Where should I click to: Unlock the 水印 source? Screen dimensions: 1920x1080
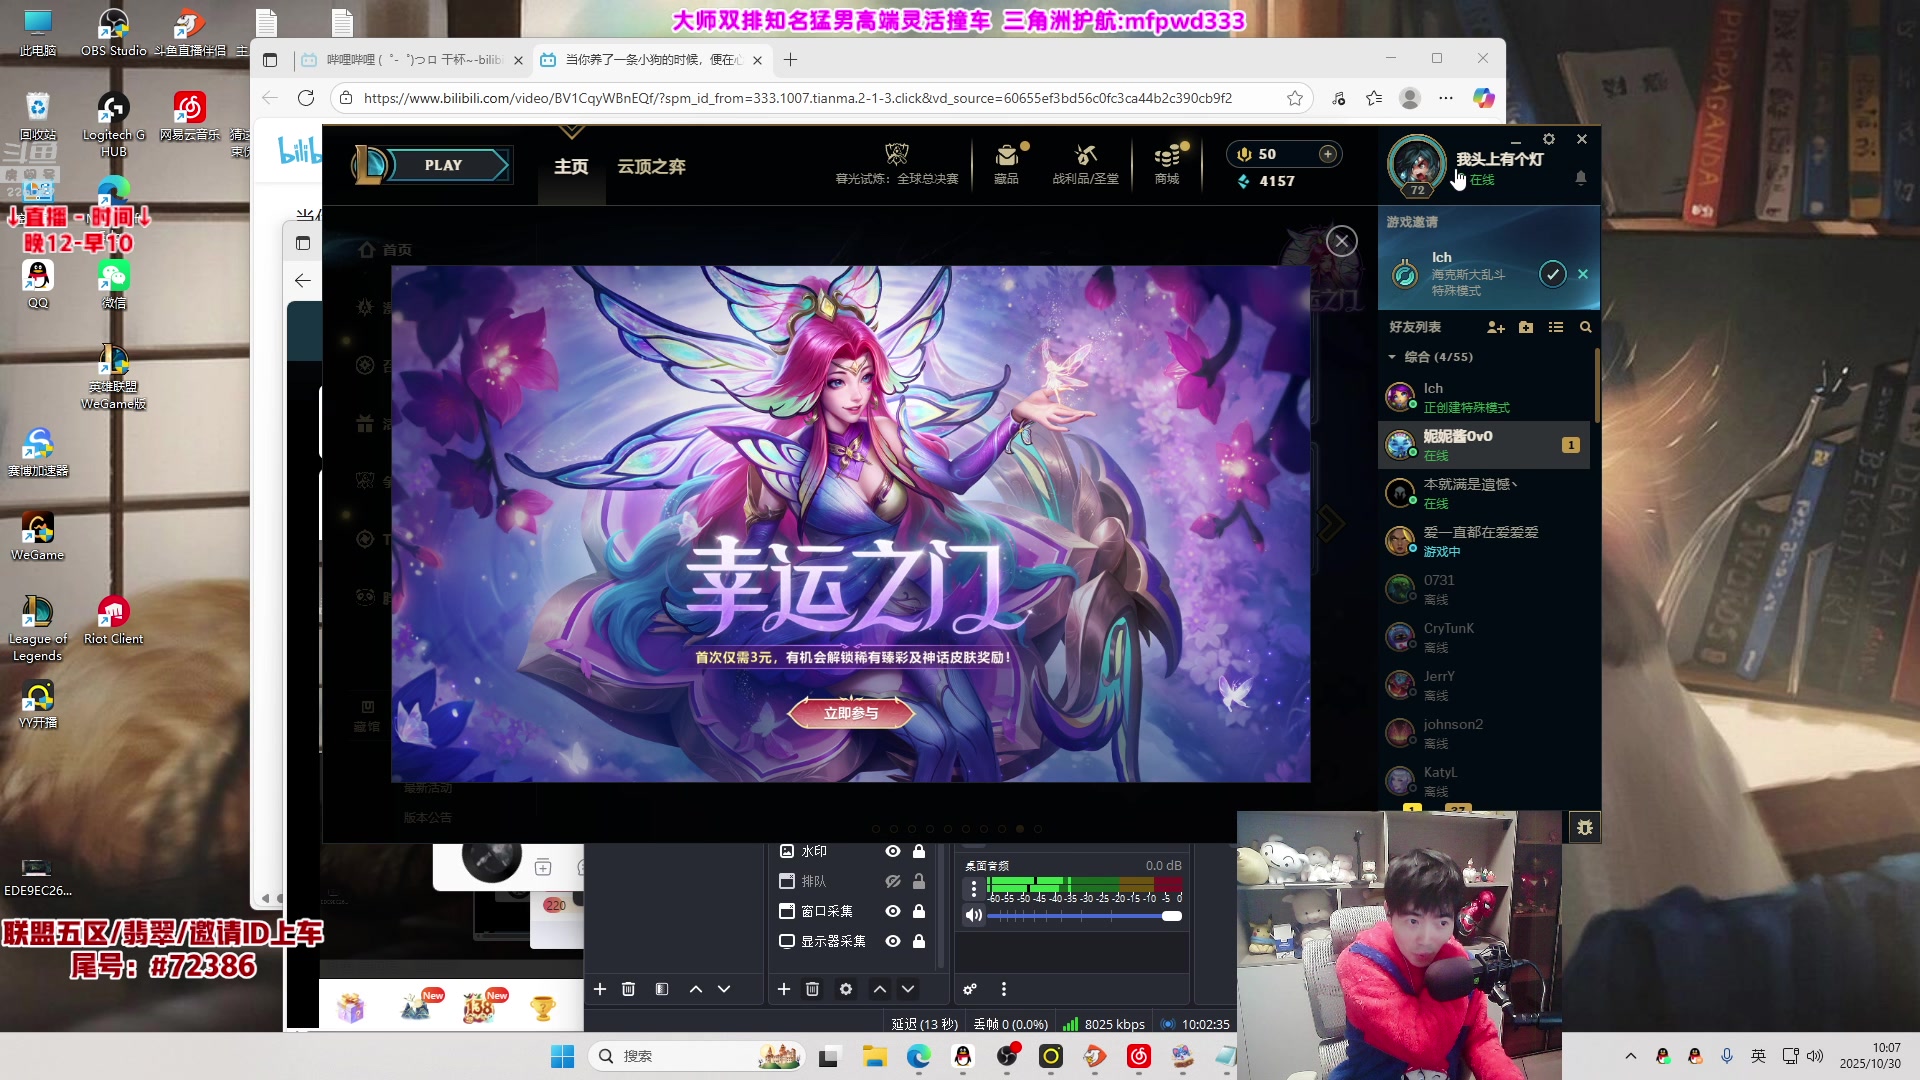pyautogui.click(x=919, y=851)
